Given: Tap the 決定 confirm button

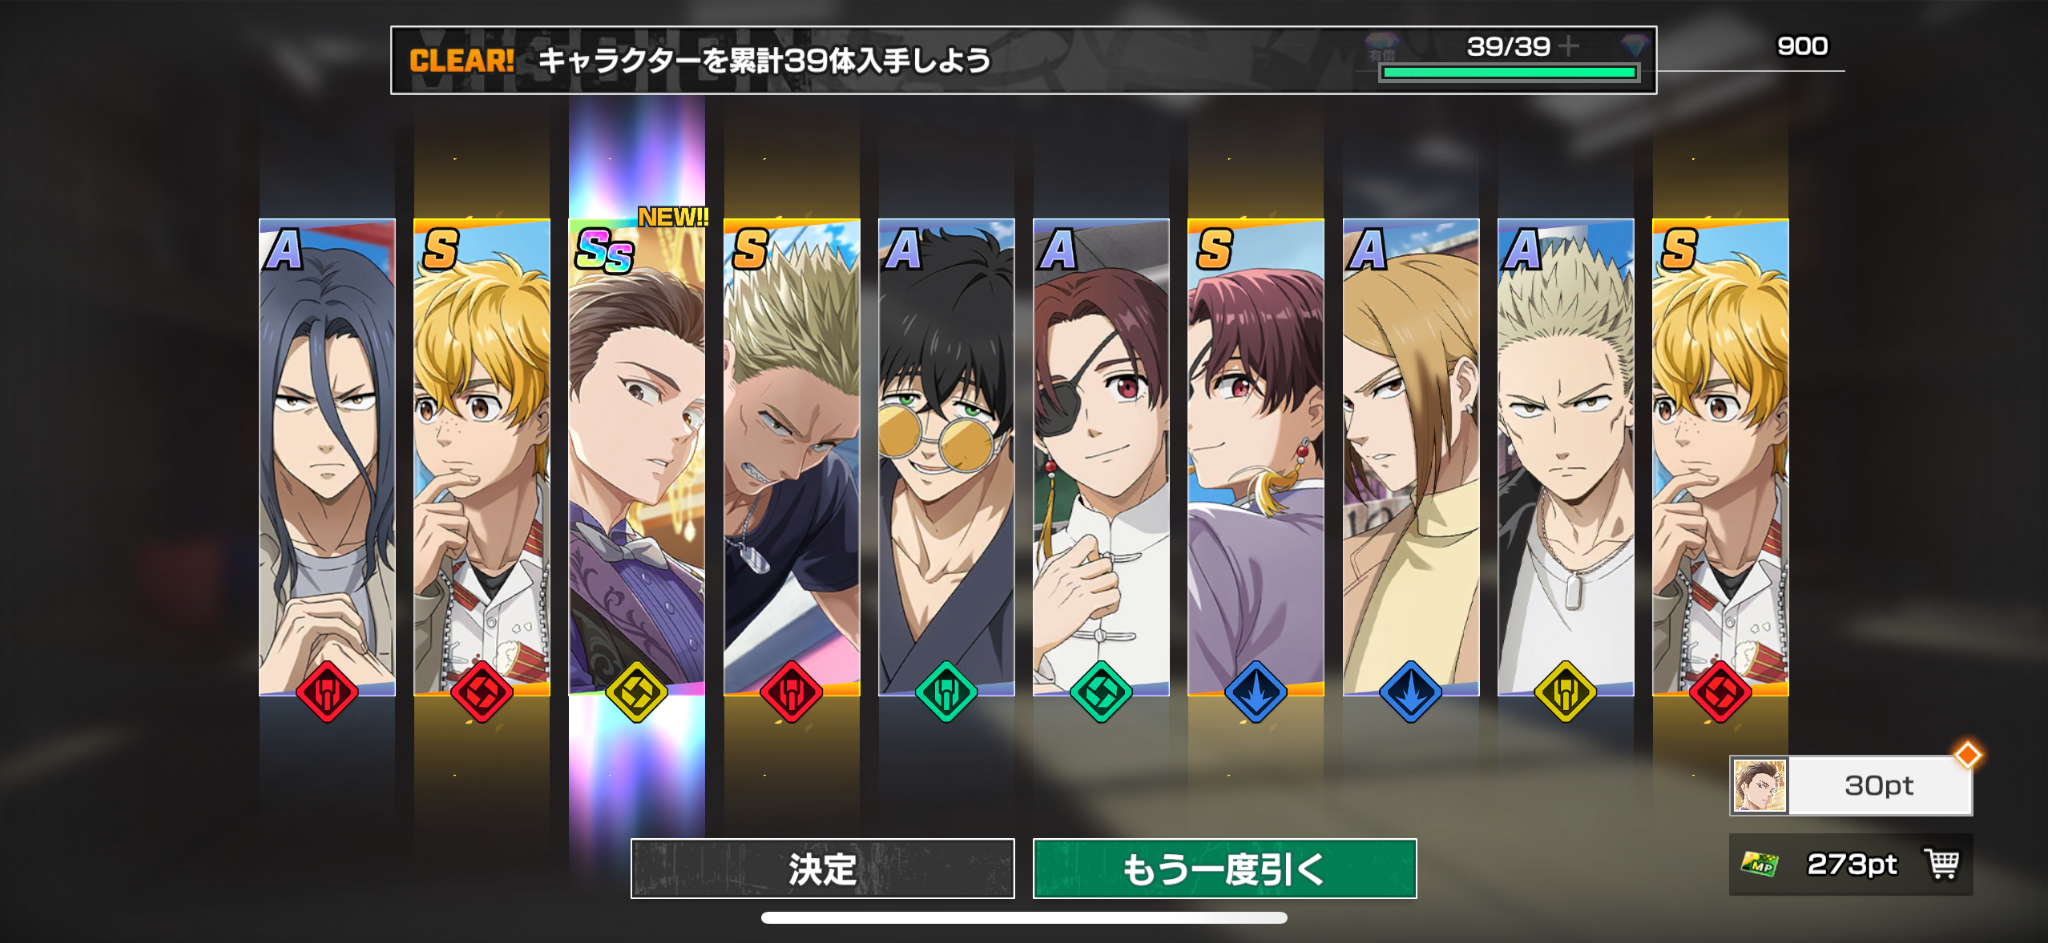Looking at the screenshot, I should coord(822,868).
